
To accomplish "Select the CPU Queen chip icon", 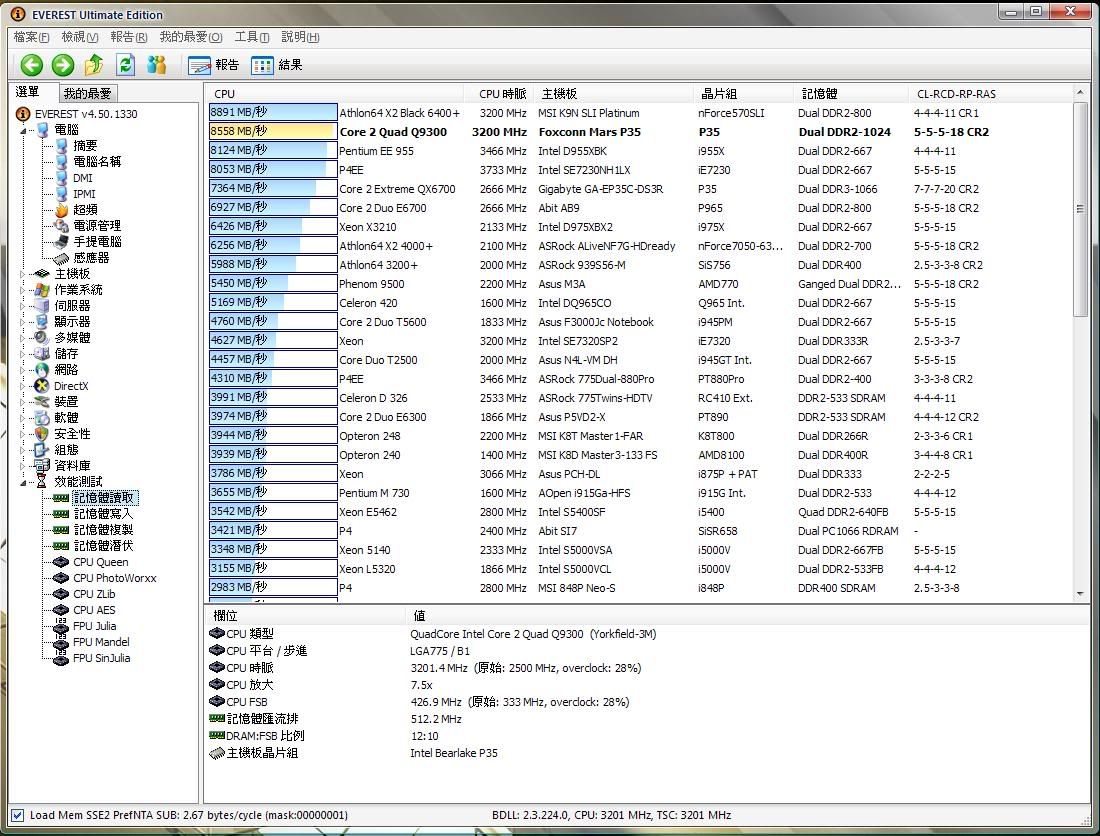I will 61,562.
